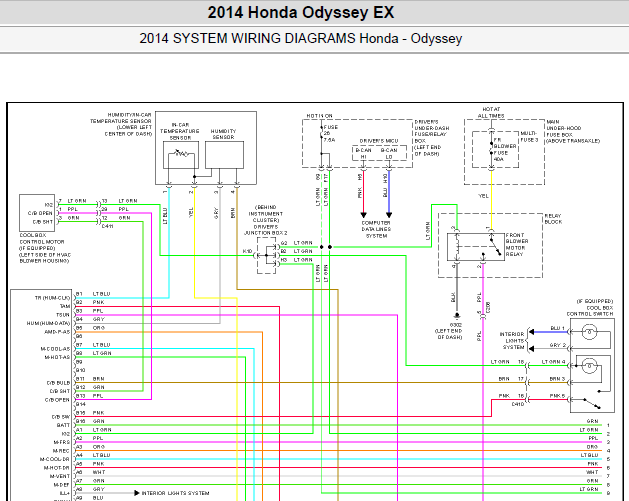Select the B-CAN LO terminal label
The width and height of the screenshot is (629, 501).
pyautogui.click(x=389, y=153)
